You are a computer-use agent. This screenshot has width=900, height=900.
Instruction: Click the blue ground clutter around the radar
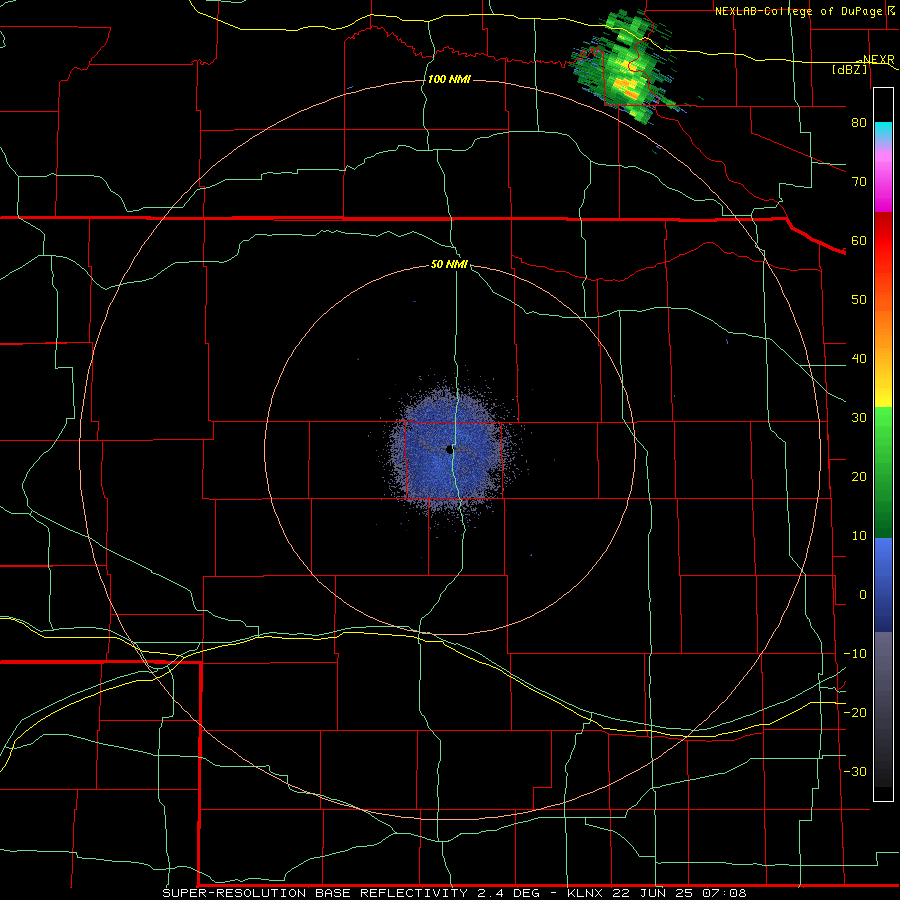[451, 451]
